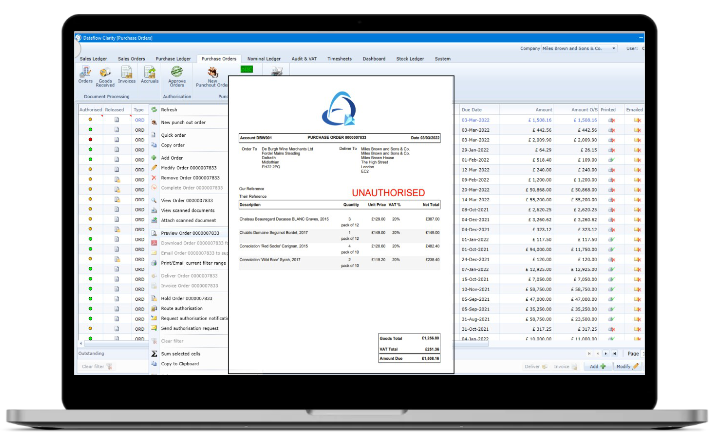The height and width of the screenshot is (443, 715).
Task: Switch to the Nominal Ledger tab
Action: click(264, 59)
